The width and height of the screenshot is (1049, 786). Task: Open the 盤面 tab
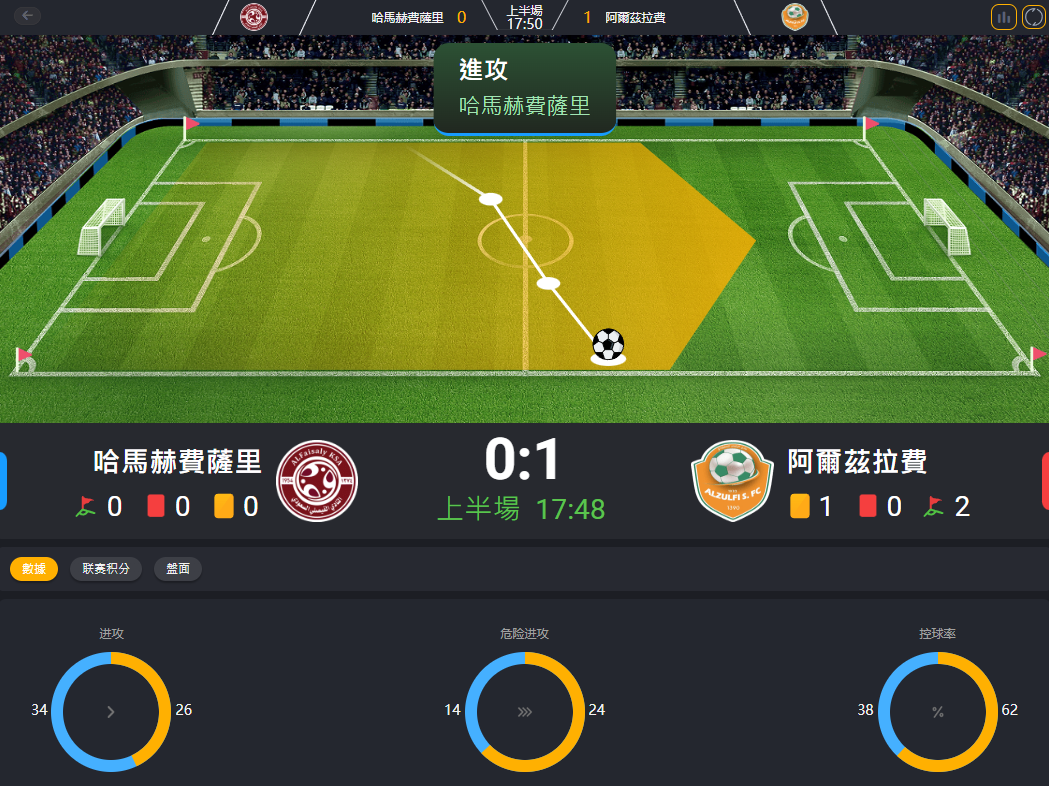tap(178, 569)
